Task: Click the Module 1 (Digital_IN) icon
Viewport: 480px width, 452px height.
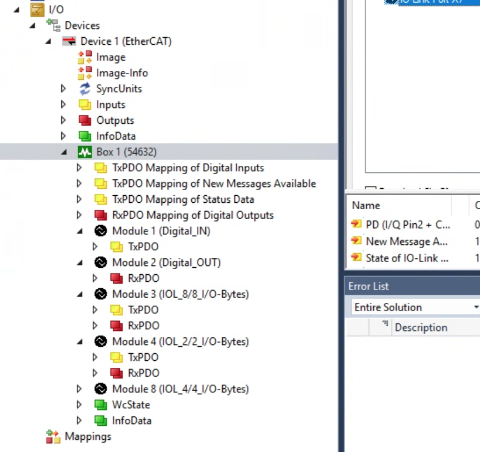Action: point(101,231)
